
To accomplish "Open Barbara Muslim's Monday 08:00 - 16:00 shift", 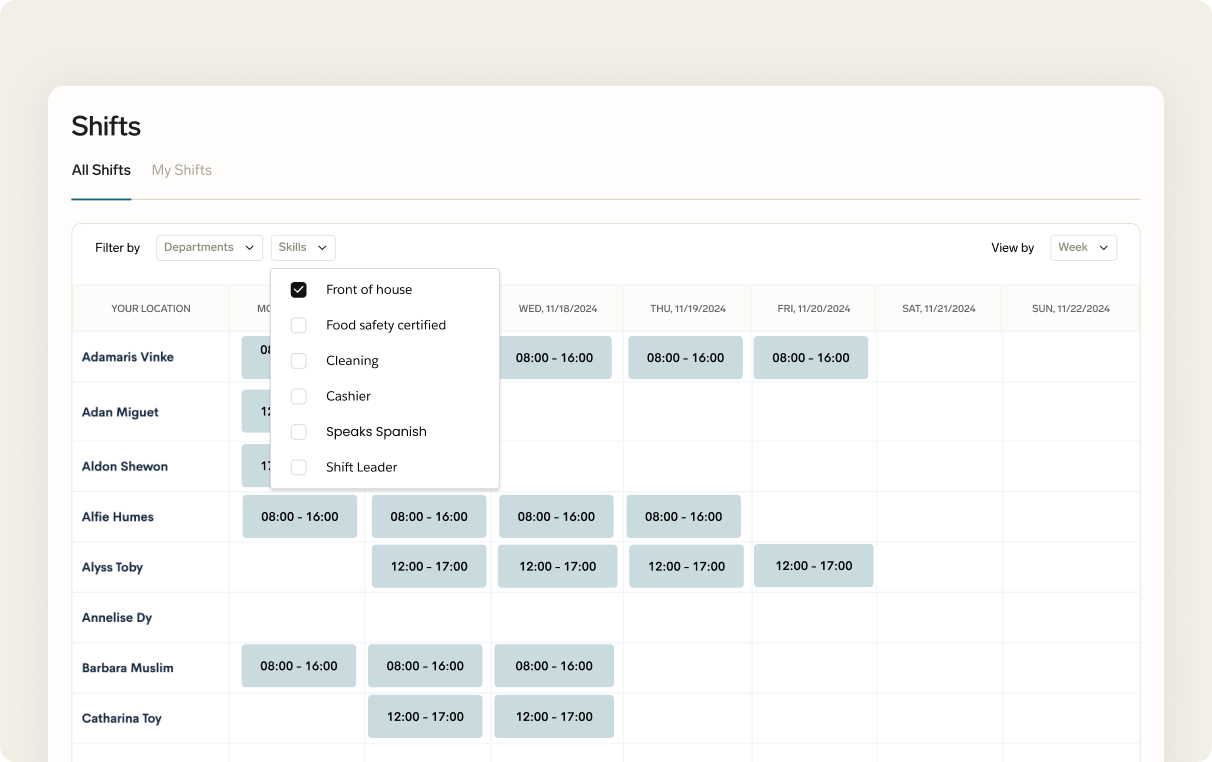I will pyautogui.click(x=299, y=666).
